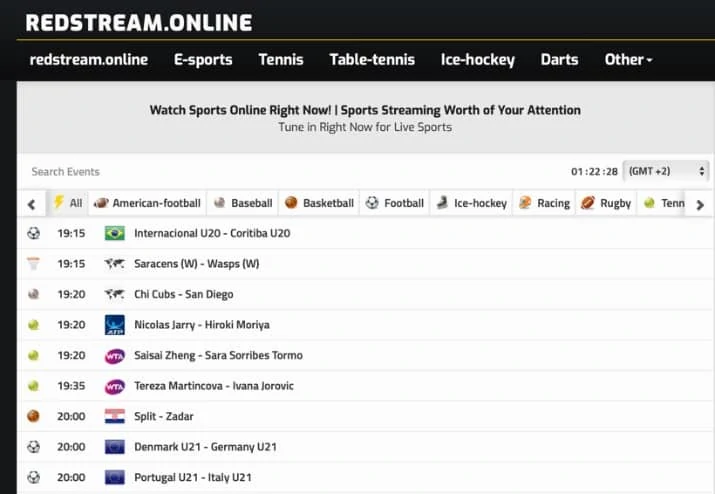Click the basketball icon next to Split - Zadar
Screen dimensions: 715x494
(34, 417)
